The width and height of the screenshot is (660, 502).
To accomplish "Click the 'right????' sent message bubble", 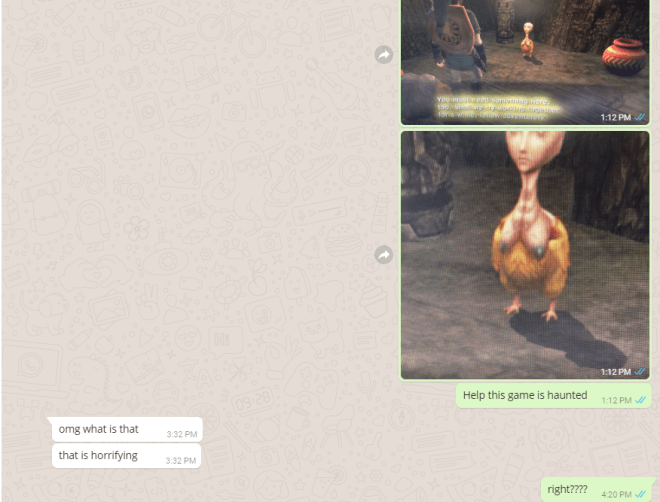I will (567, 490).
